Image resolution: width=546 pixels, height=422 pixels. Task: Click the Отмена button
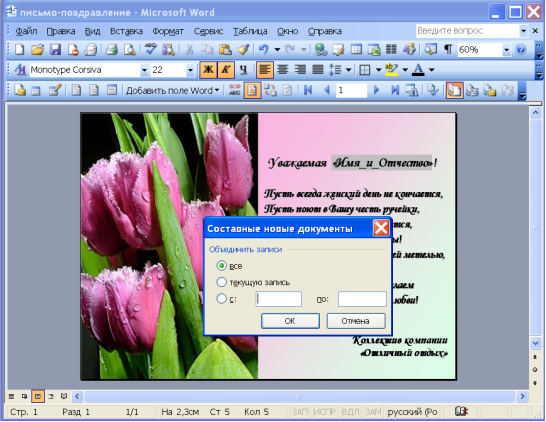[356, 321]
